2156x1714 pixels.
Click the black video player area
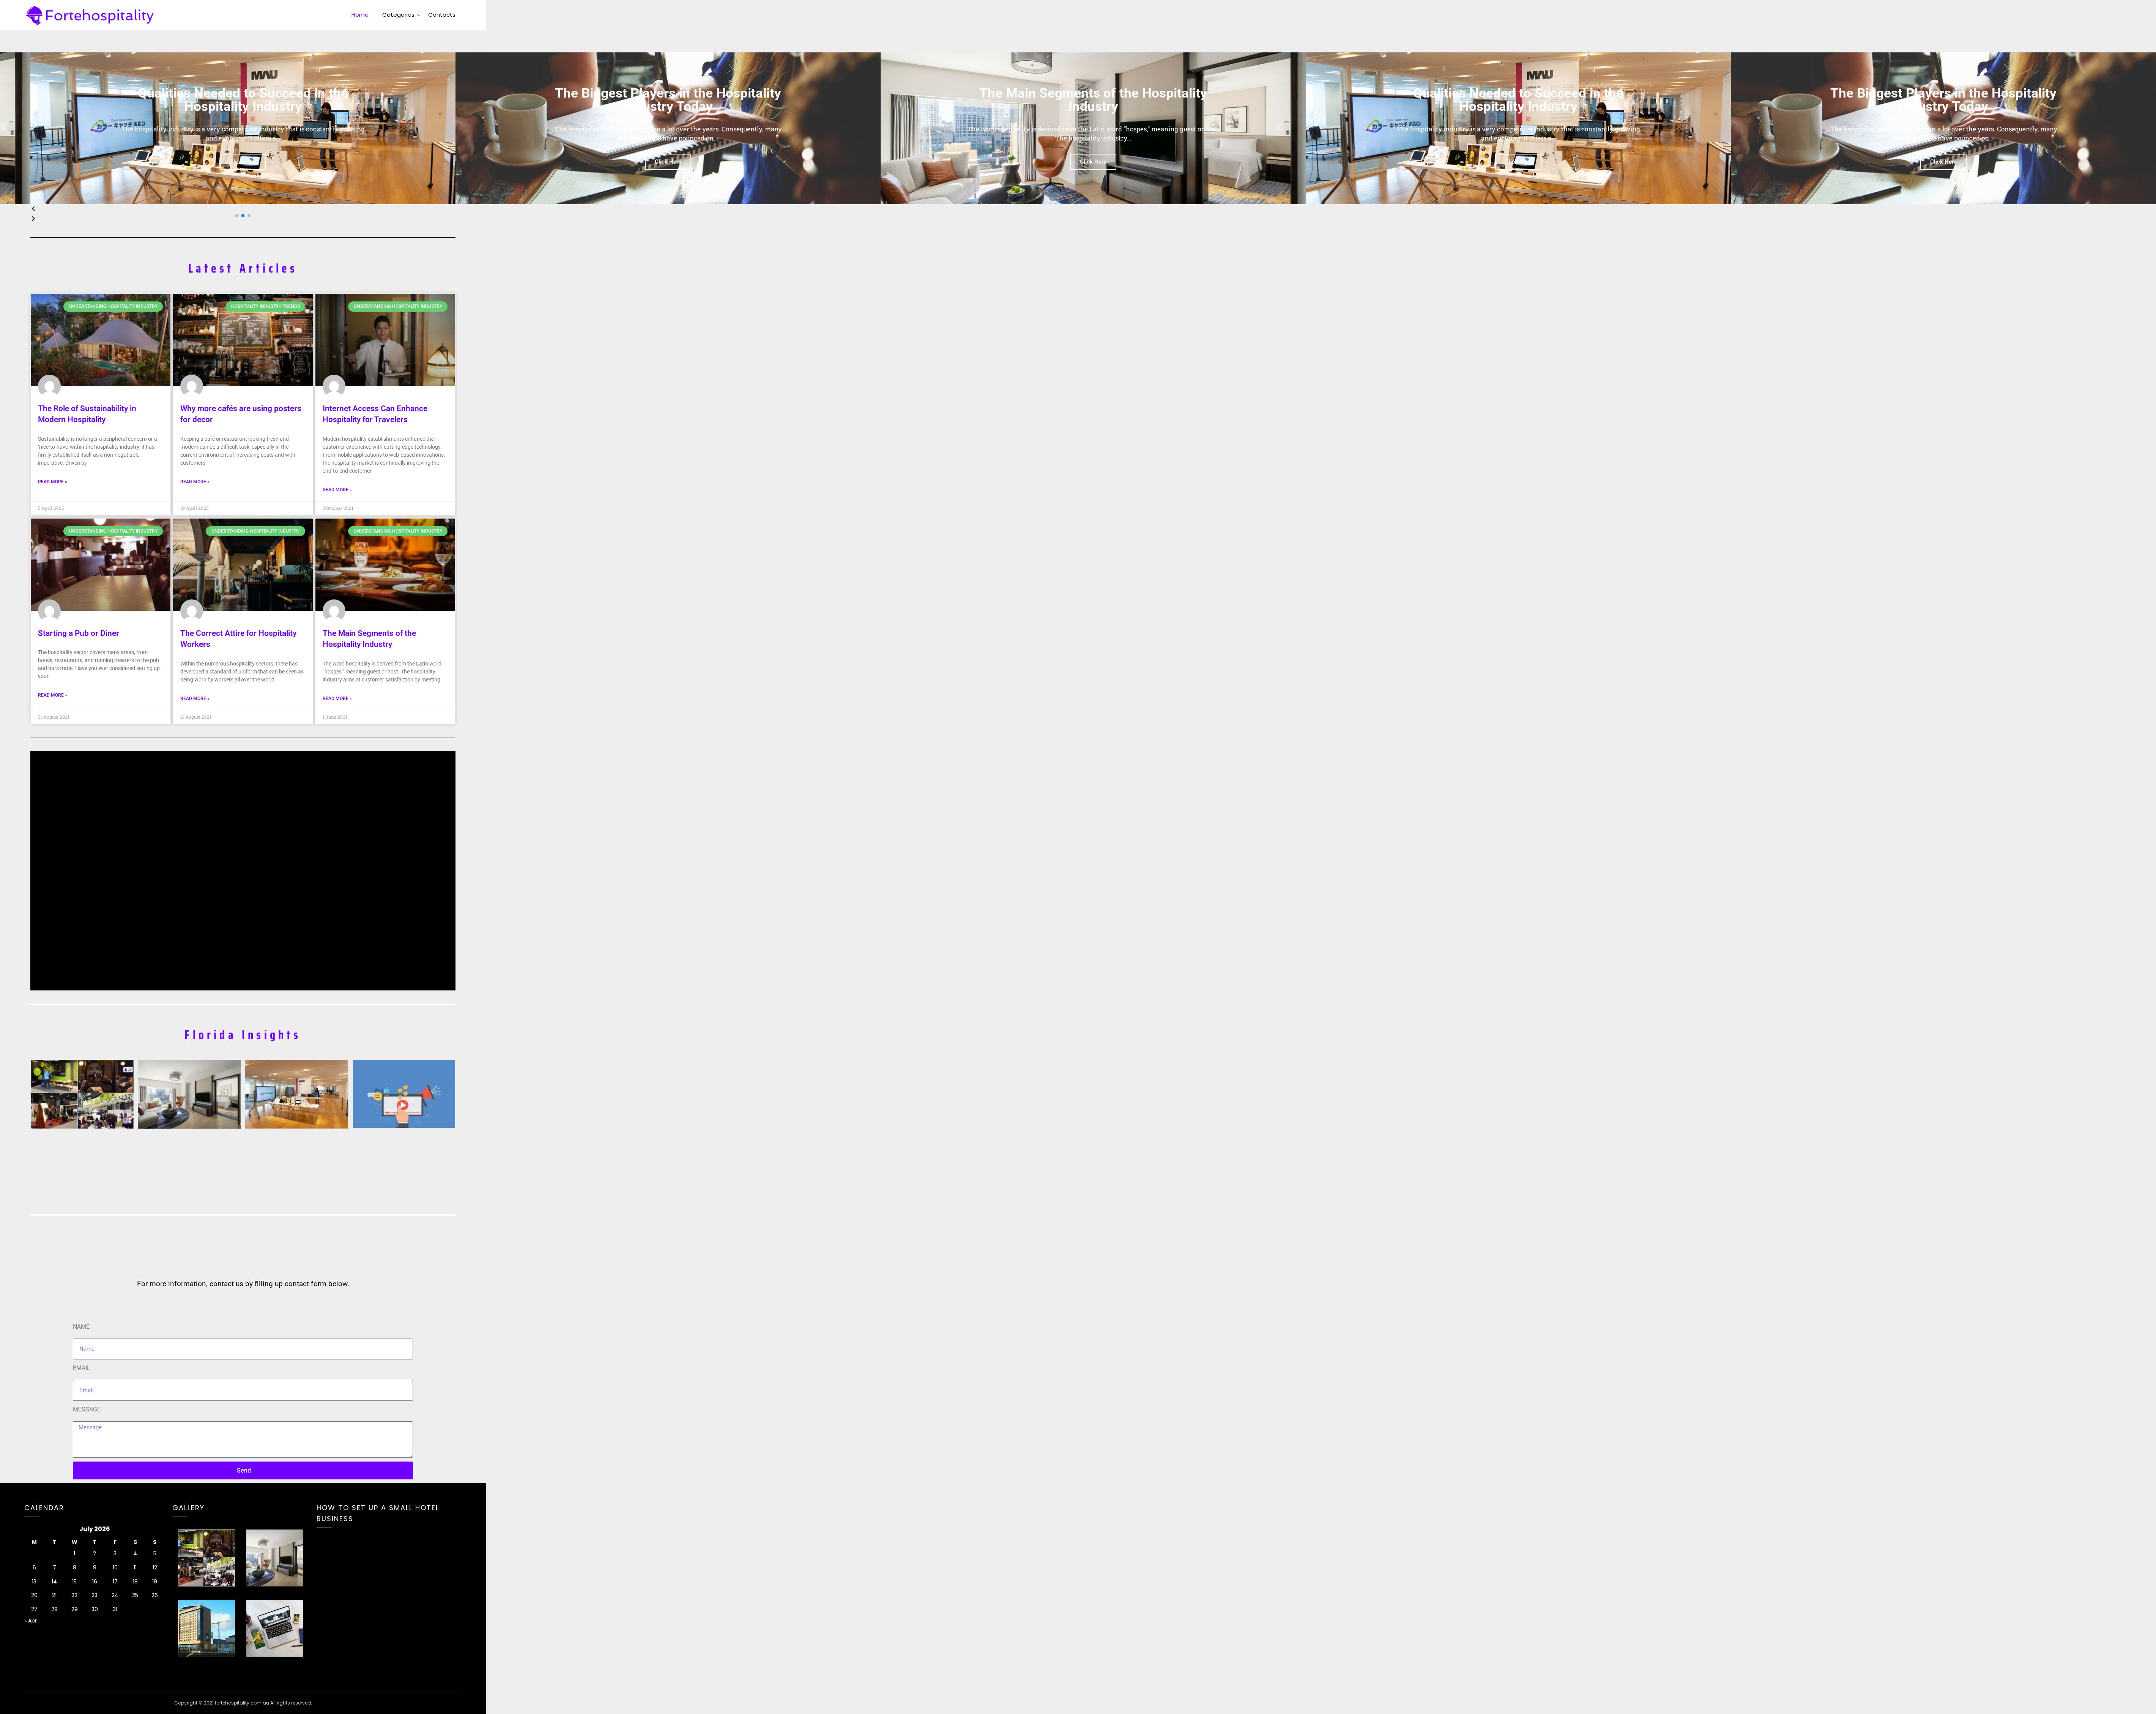243,871
